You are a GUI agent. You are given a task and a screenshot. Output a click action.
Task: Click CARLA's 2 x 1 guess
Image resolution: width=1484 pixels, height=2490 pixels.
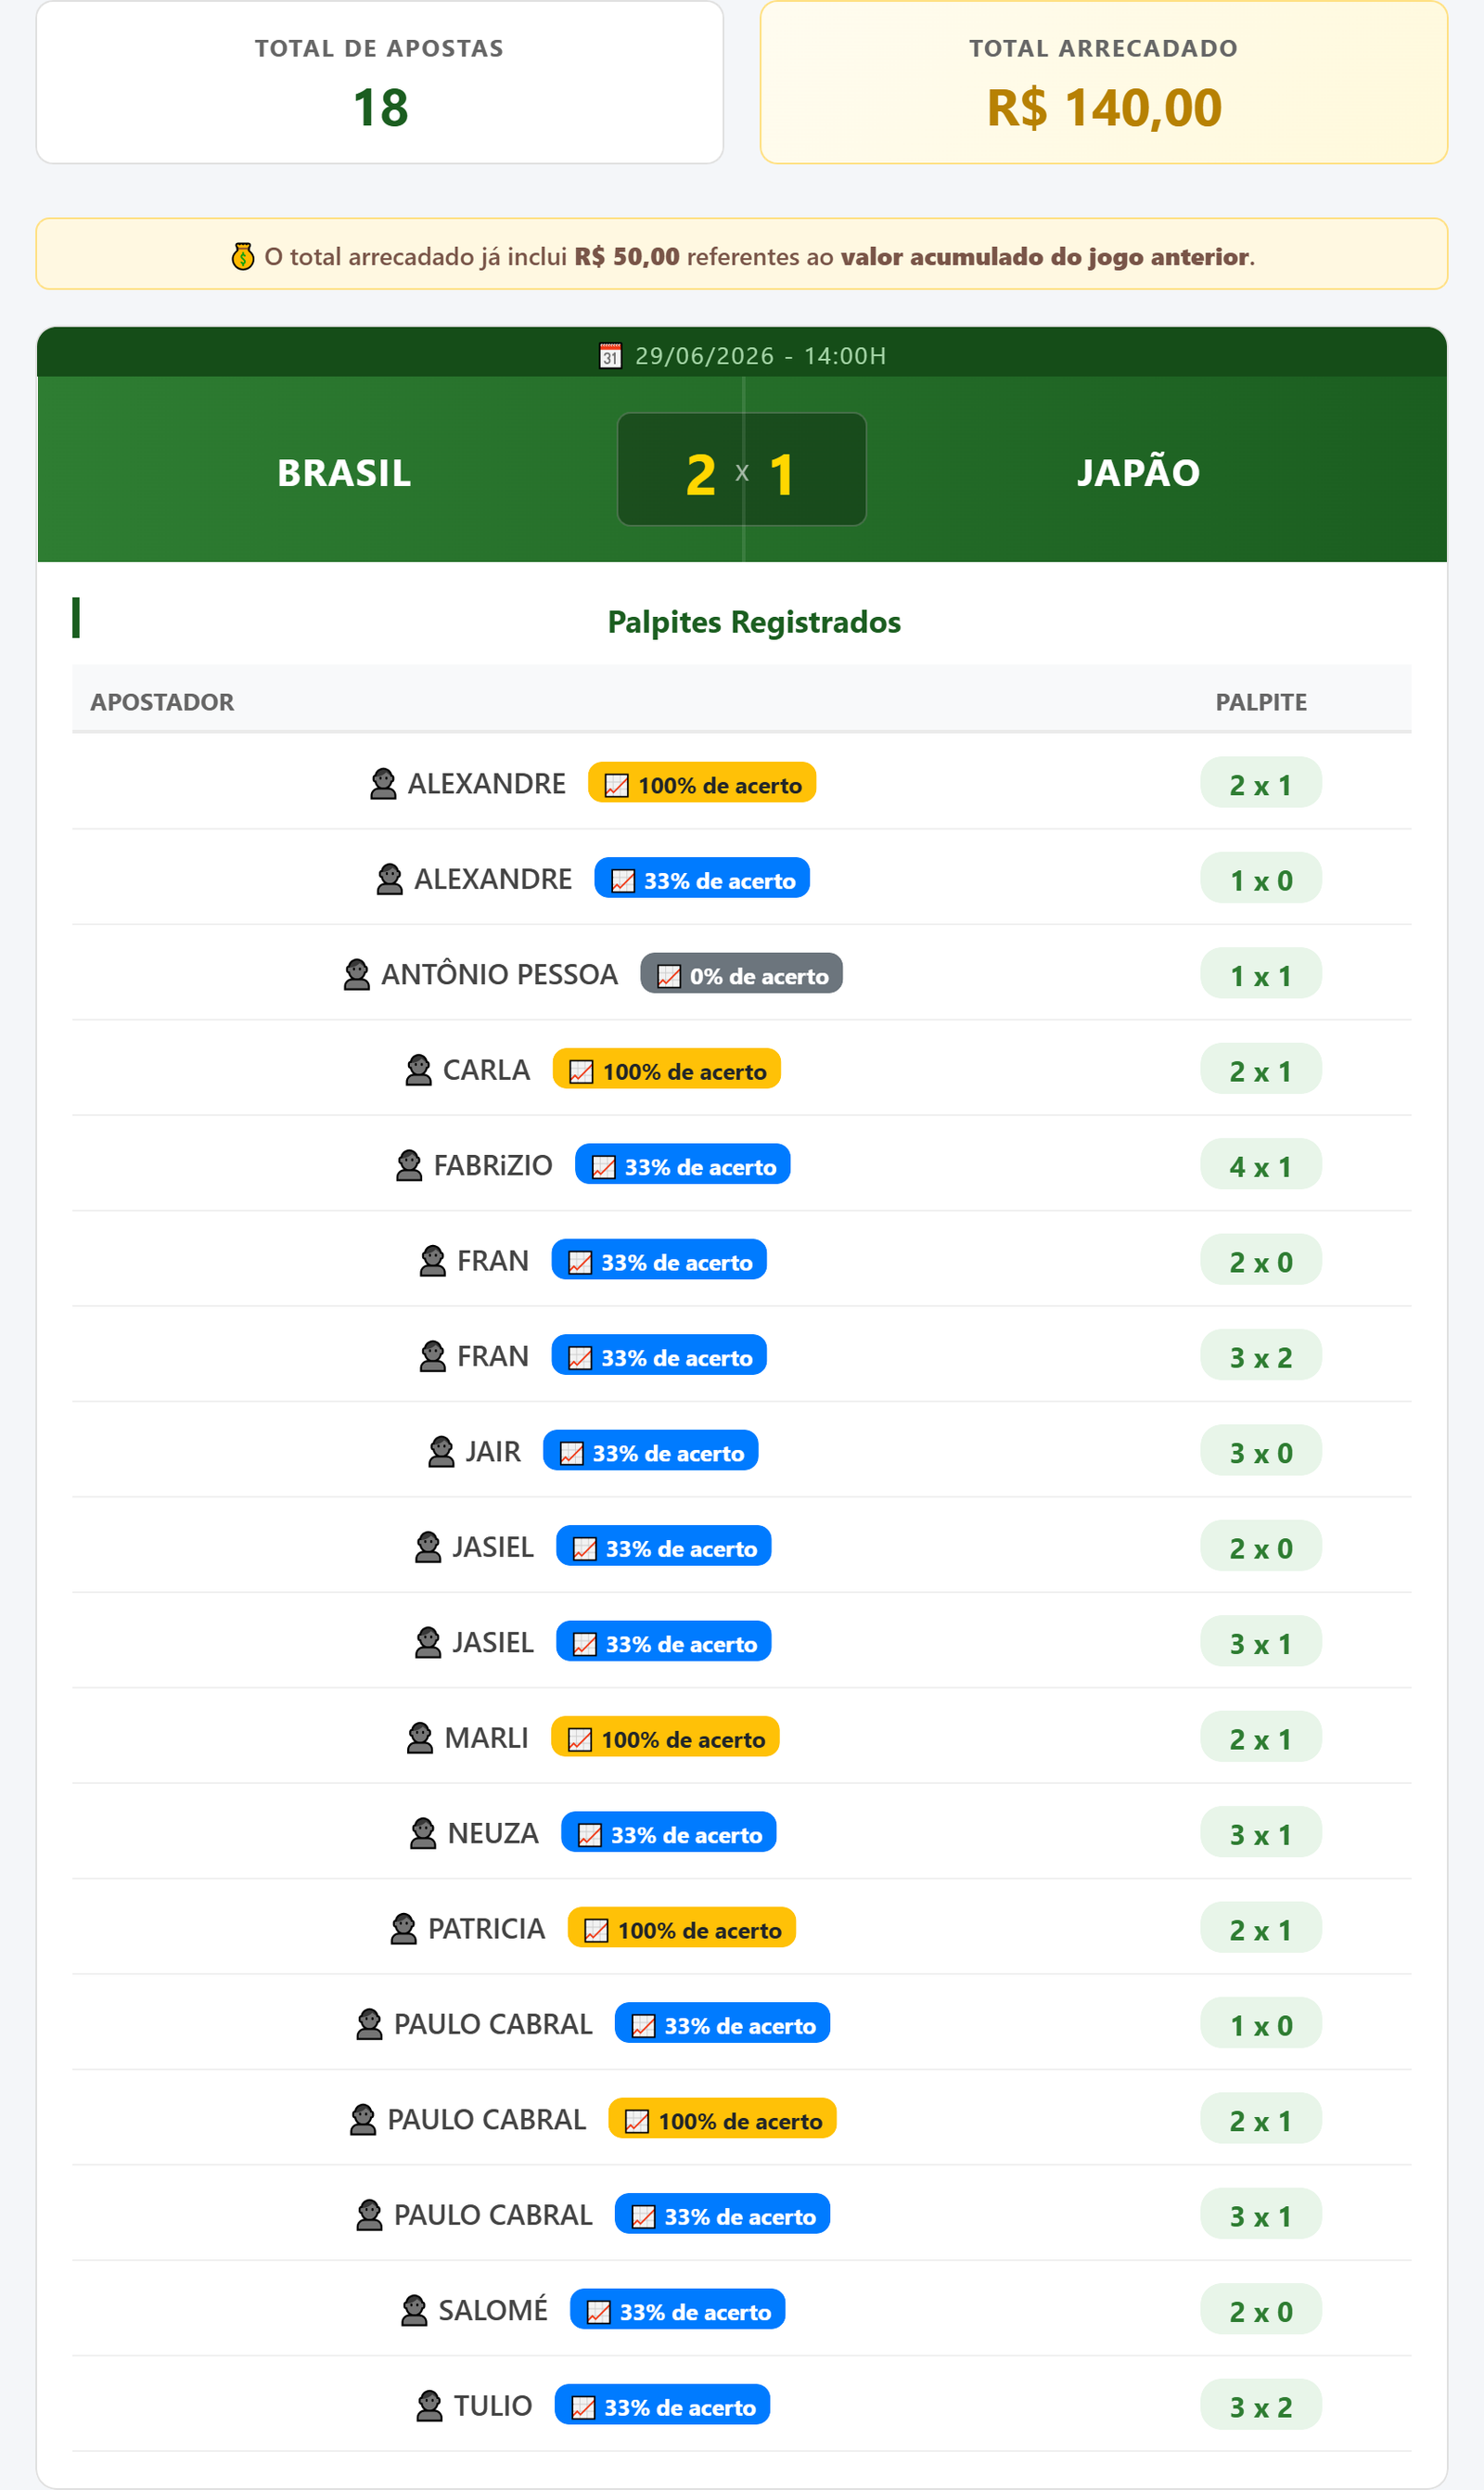pos(1261,1070)
